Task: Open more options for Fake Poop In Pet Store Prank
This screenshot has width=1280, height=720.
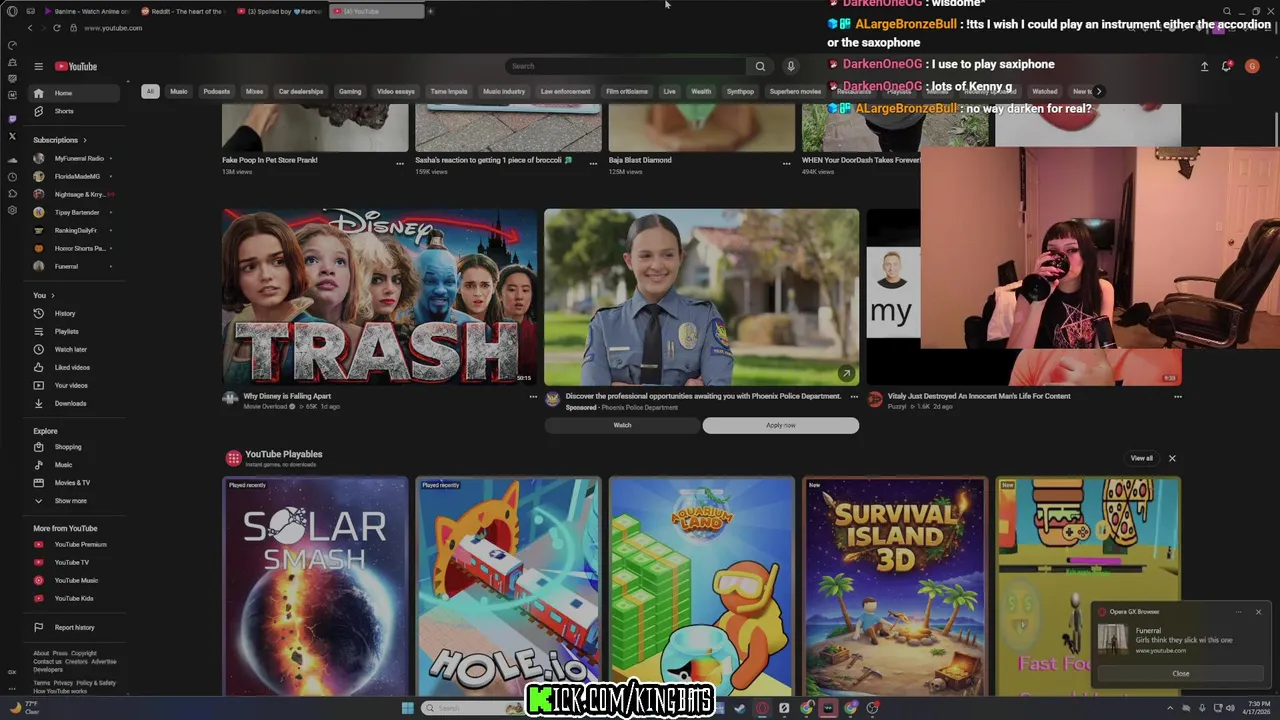Action: tap(400, 162)
